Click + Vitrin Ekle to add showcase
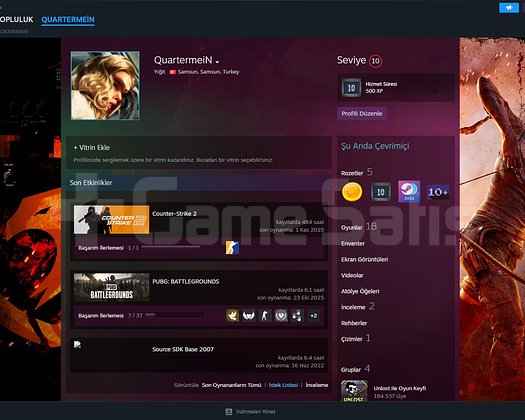Screen dimensions: 525x420 pyautogui.click(x=91, y=147)
